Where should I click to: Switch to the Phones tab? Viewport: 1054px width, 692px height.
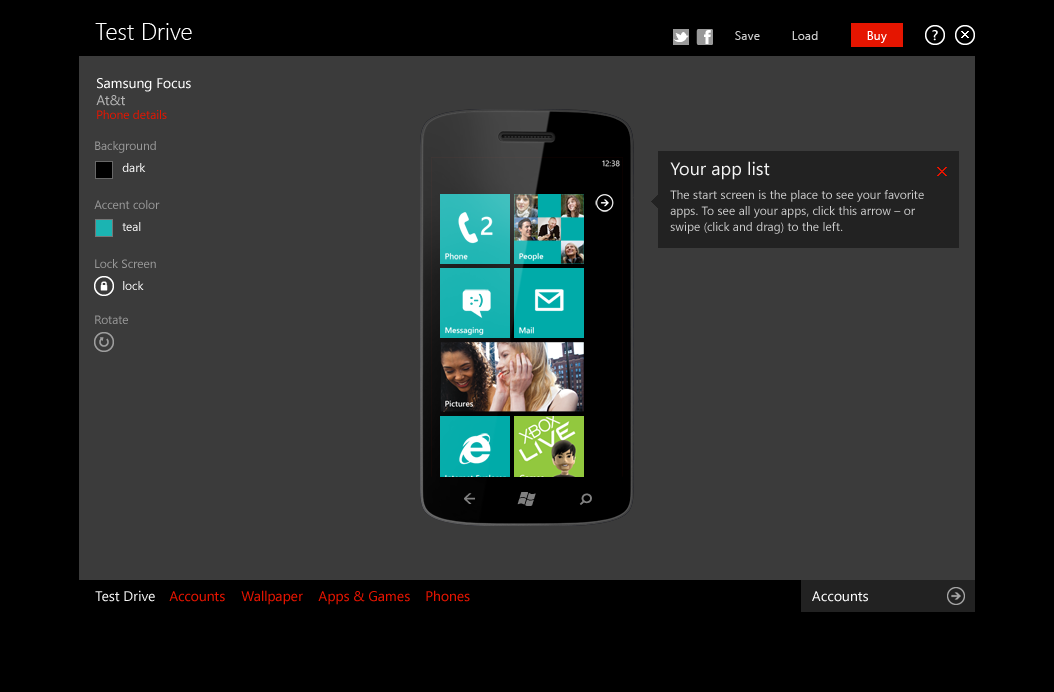point(447,597)
